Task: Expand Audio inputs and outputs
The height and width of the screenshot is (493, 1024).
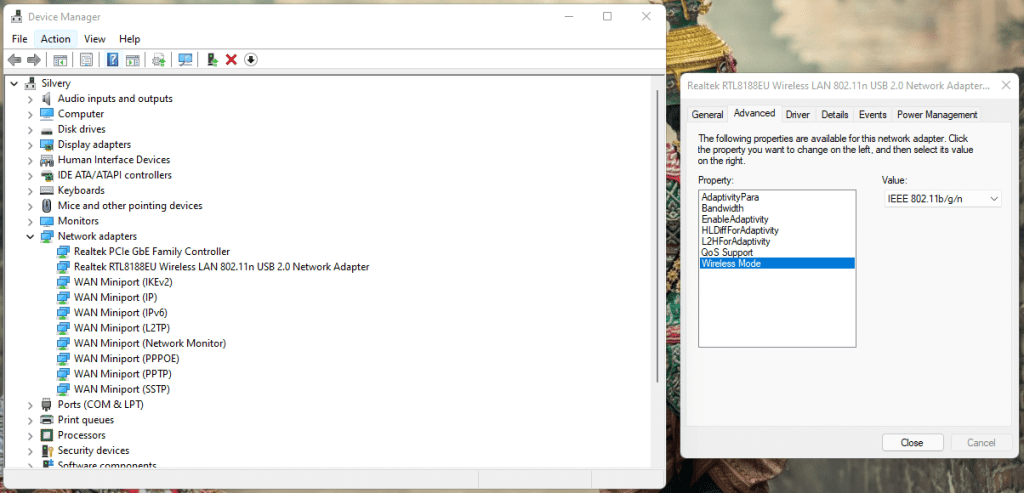Action: 30,99
